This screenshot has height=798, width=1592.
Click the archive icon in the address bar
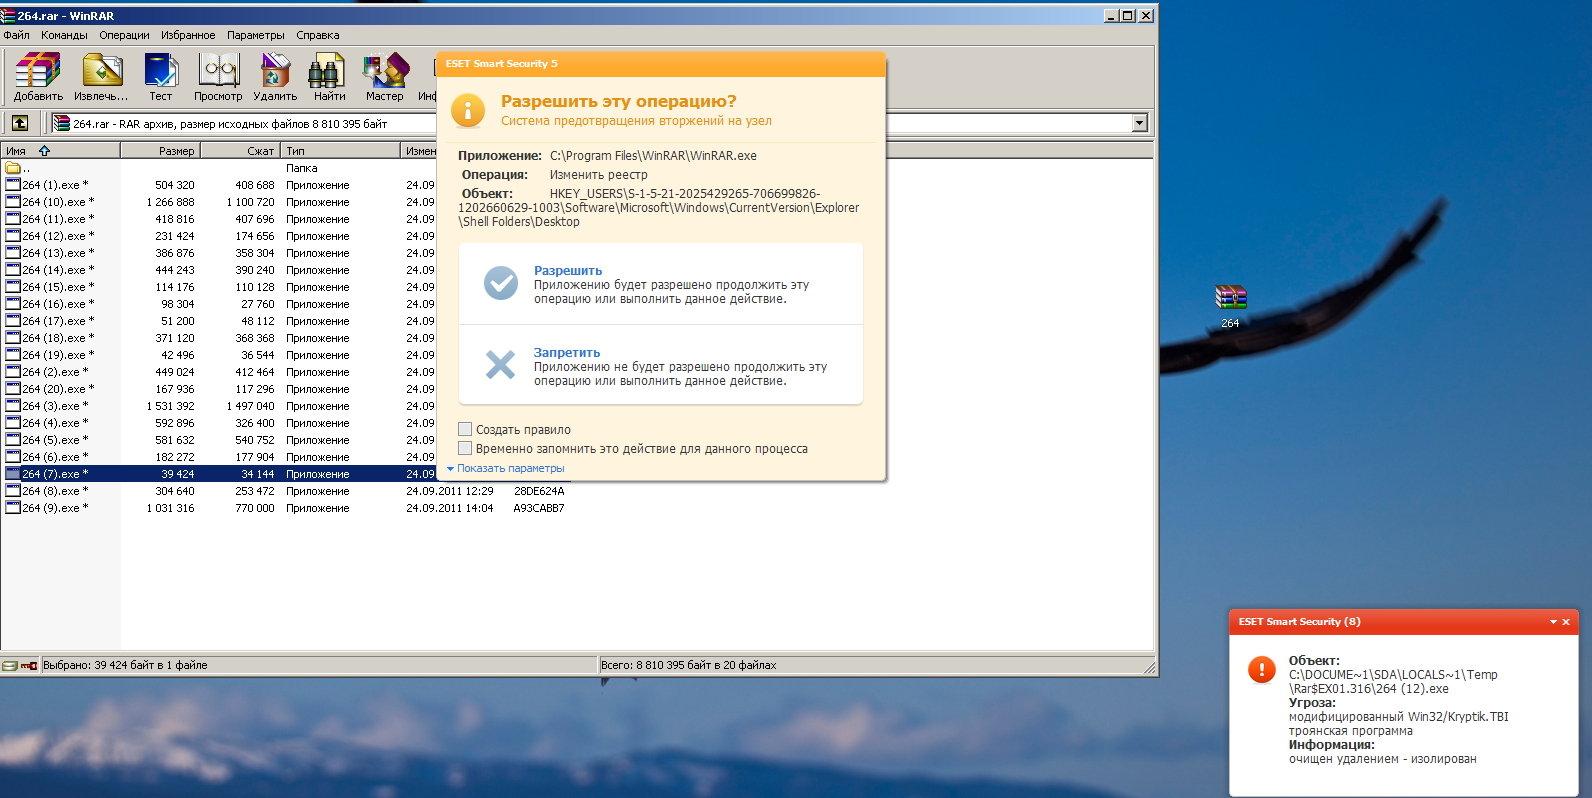(61, 123)
